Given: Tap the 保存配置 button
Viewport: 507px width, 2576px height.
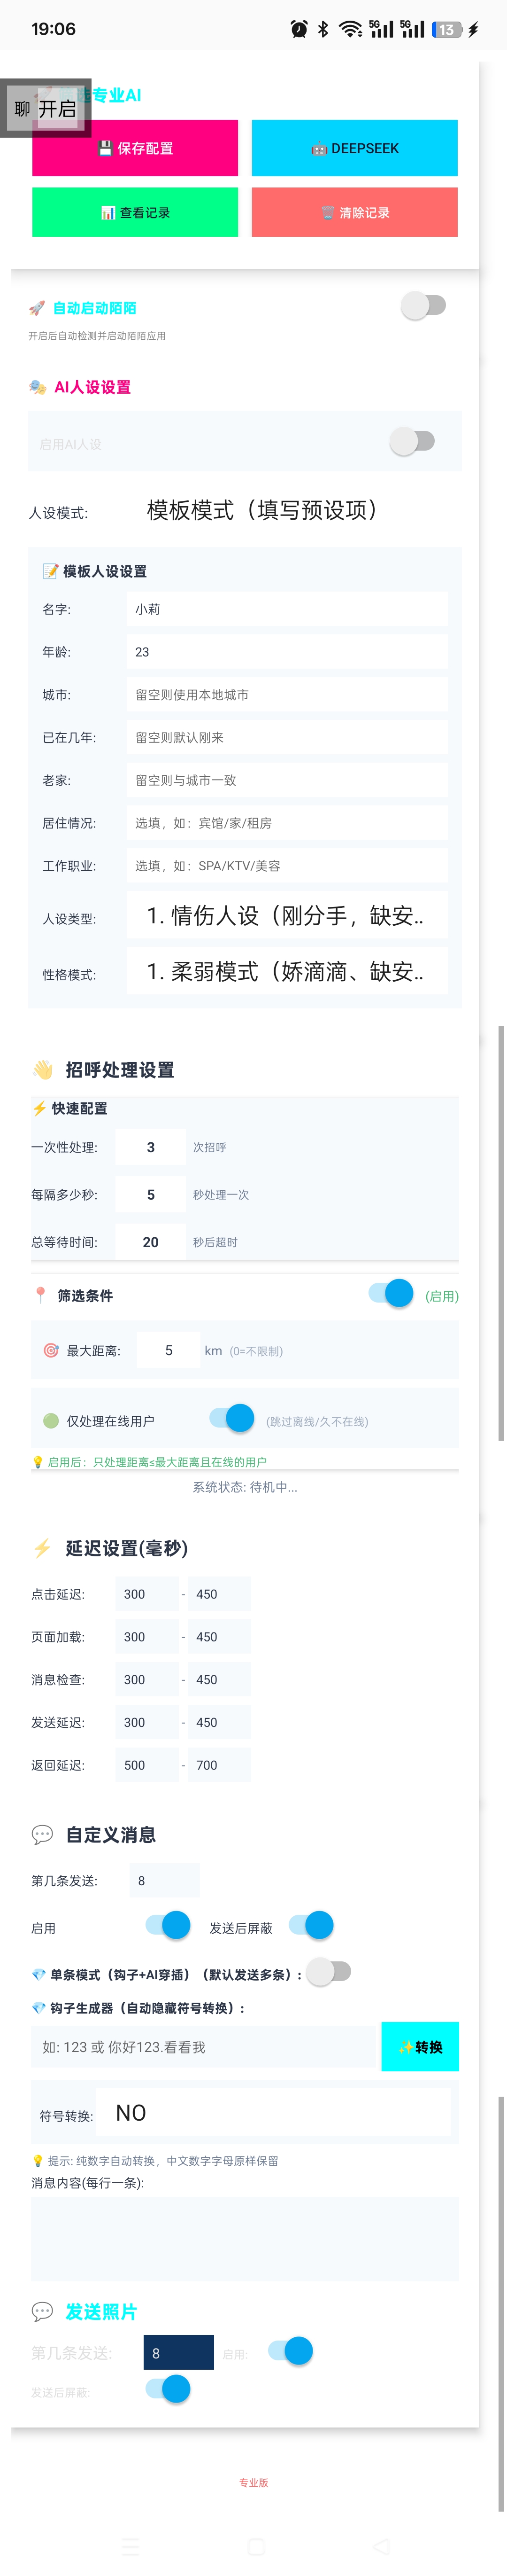Looking at the screenshot, I should (x=135, y=148).
